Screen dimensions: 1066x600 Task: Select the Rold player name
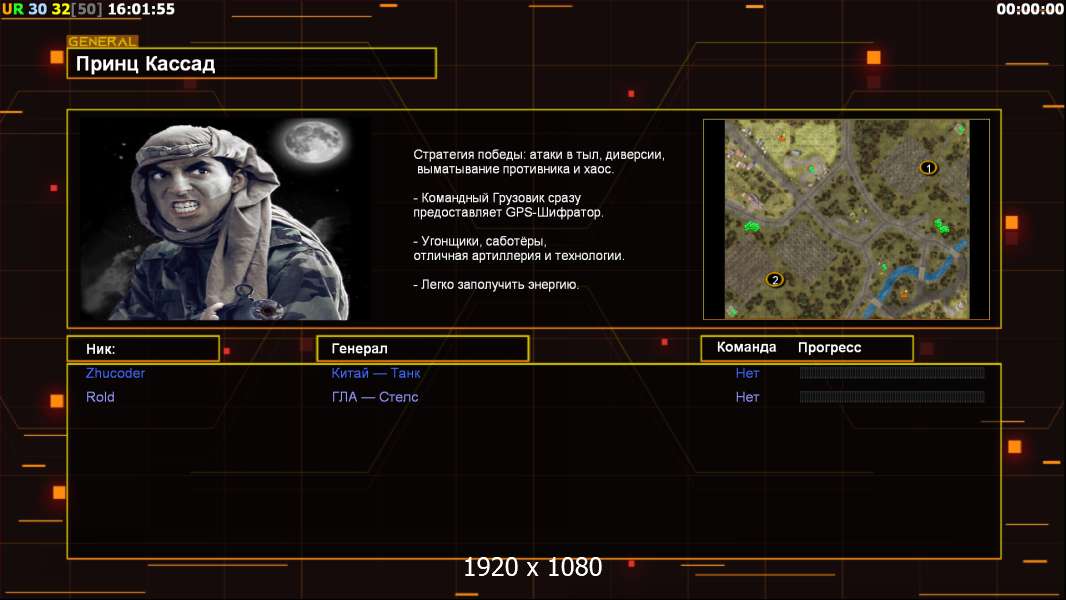pos(100,397)
